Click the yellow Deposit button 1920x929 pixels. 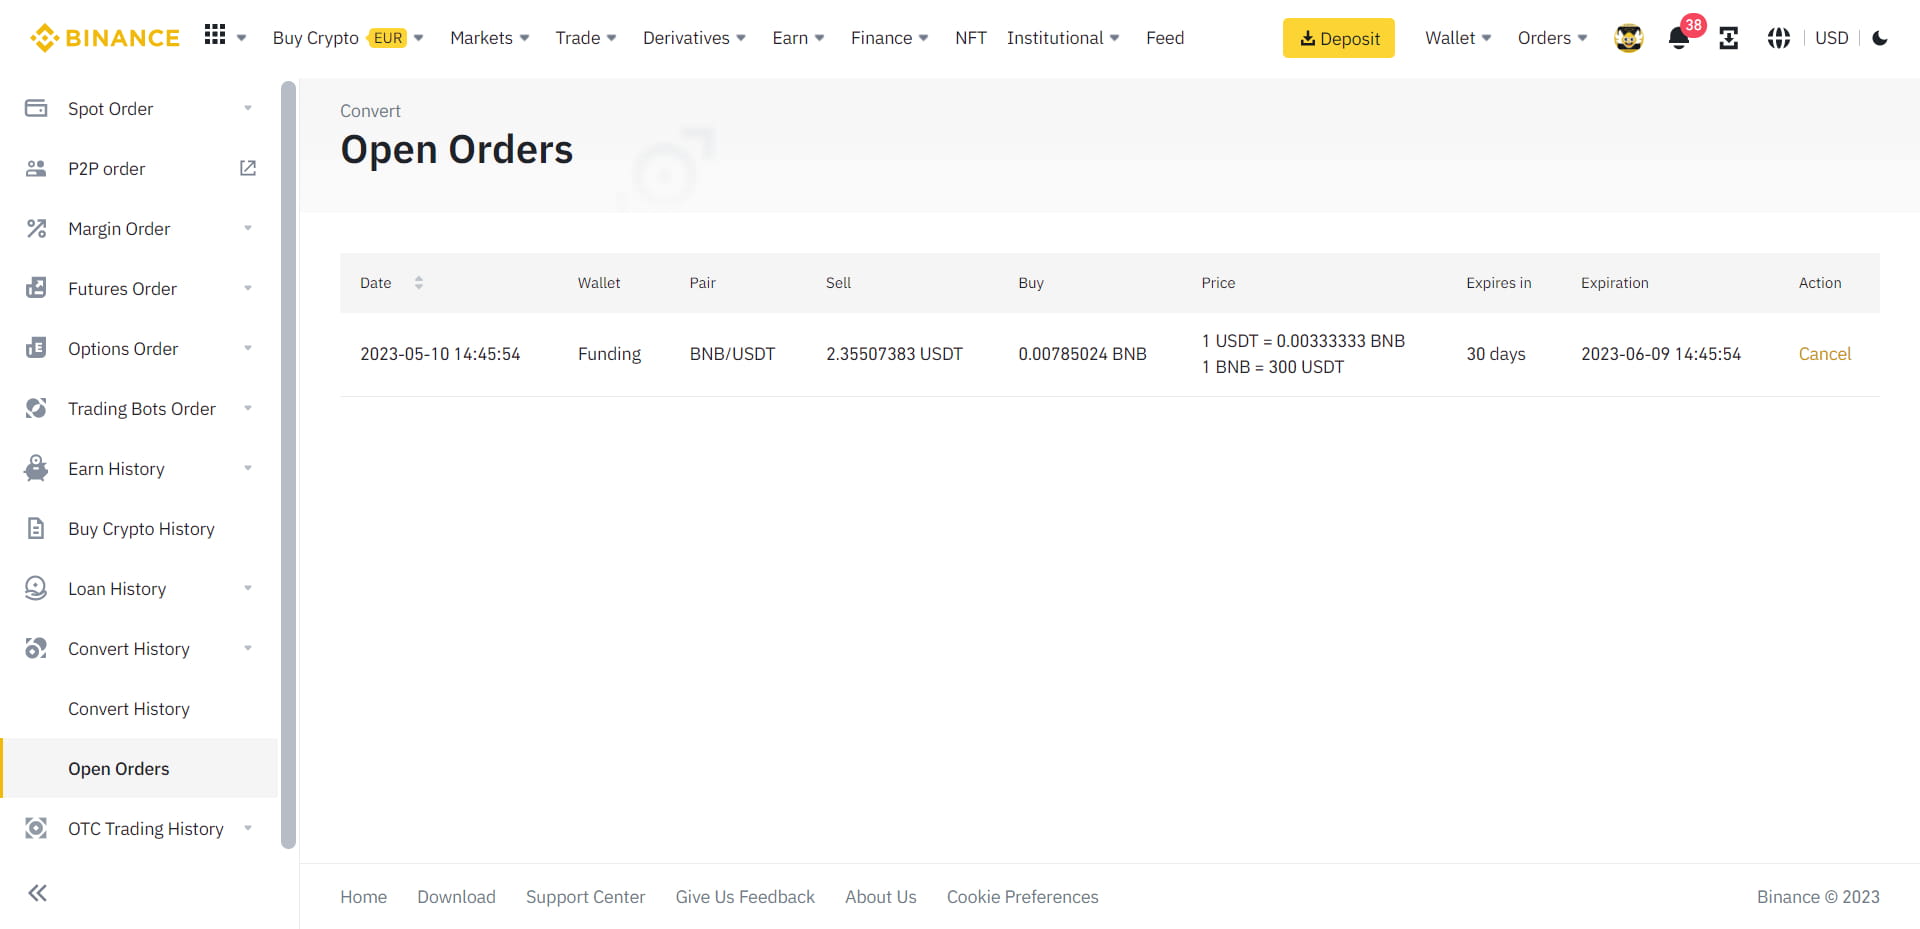(x=1339, y=38)
